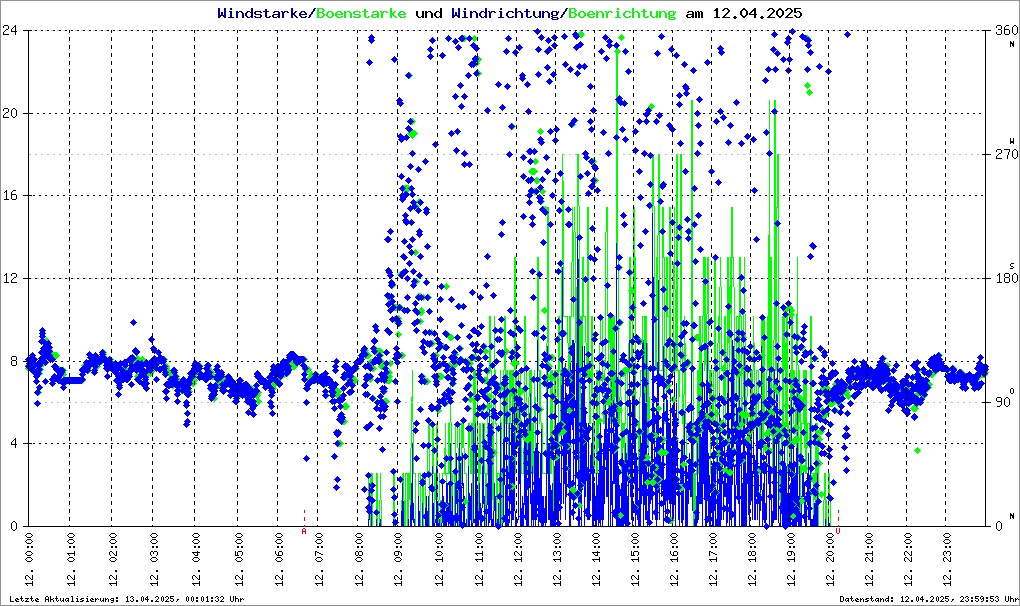Click the W compass letter above 270
This screenshot has height=606, width=1020.
[x=1012, y=141]
